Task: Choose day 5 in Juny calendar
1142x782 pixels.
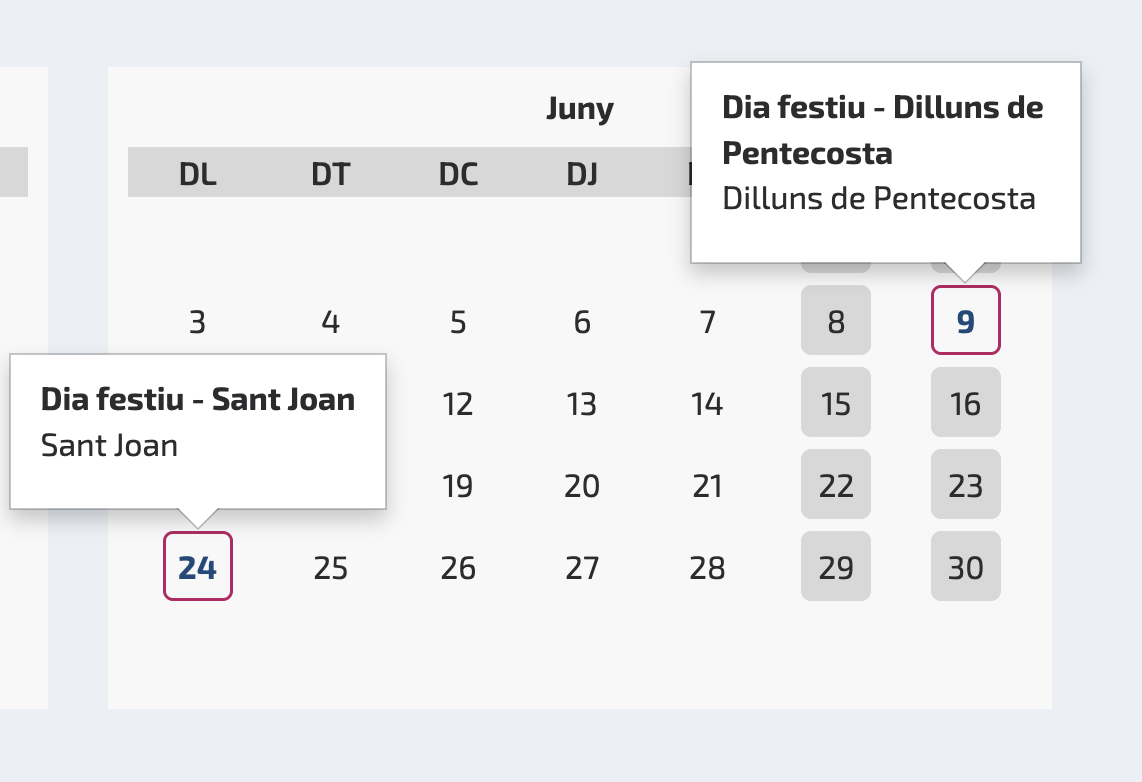Action: click(x=458, y=322)
